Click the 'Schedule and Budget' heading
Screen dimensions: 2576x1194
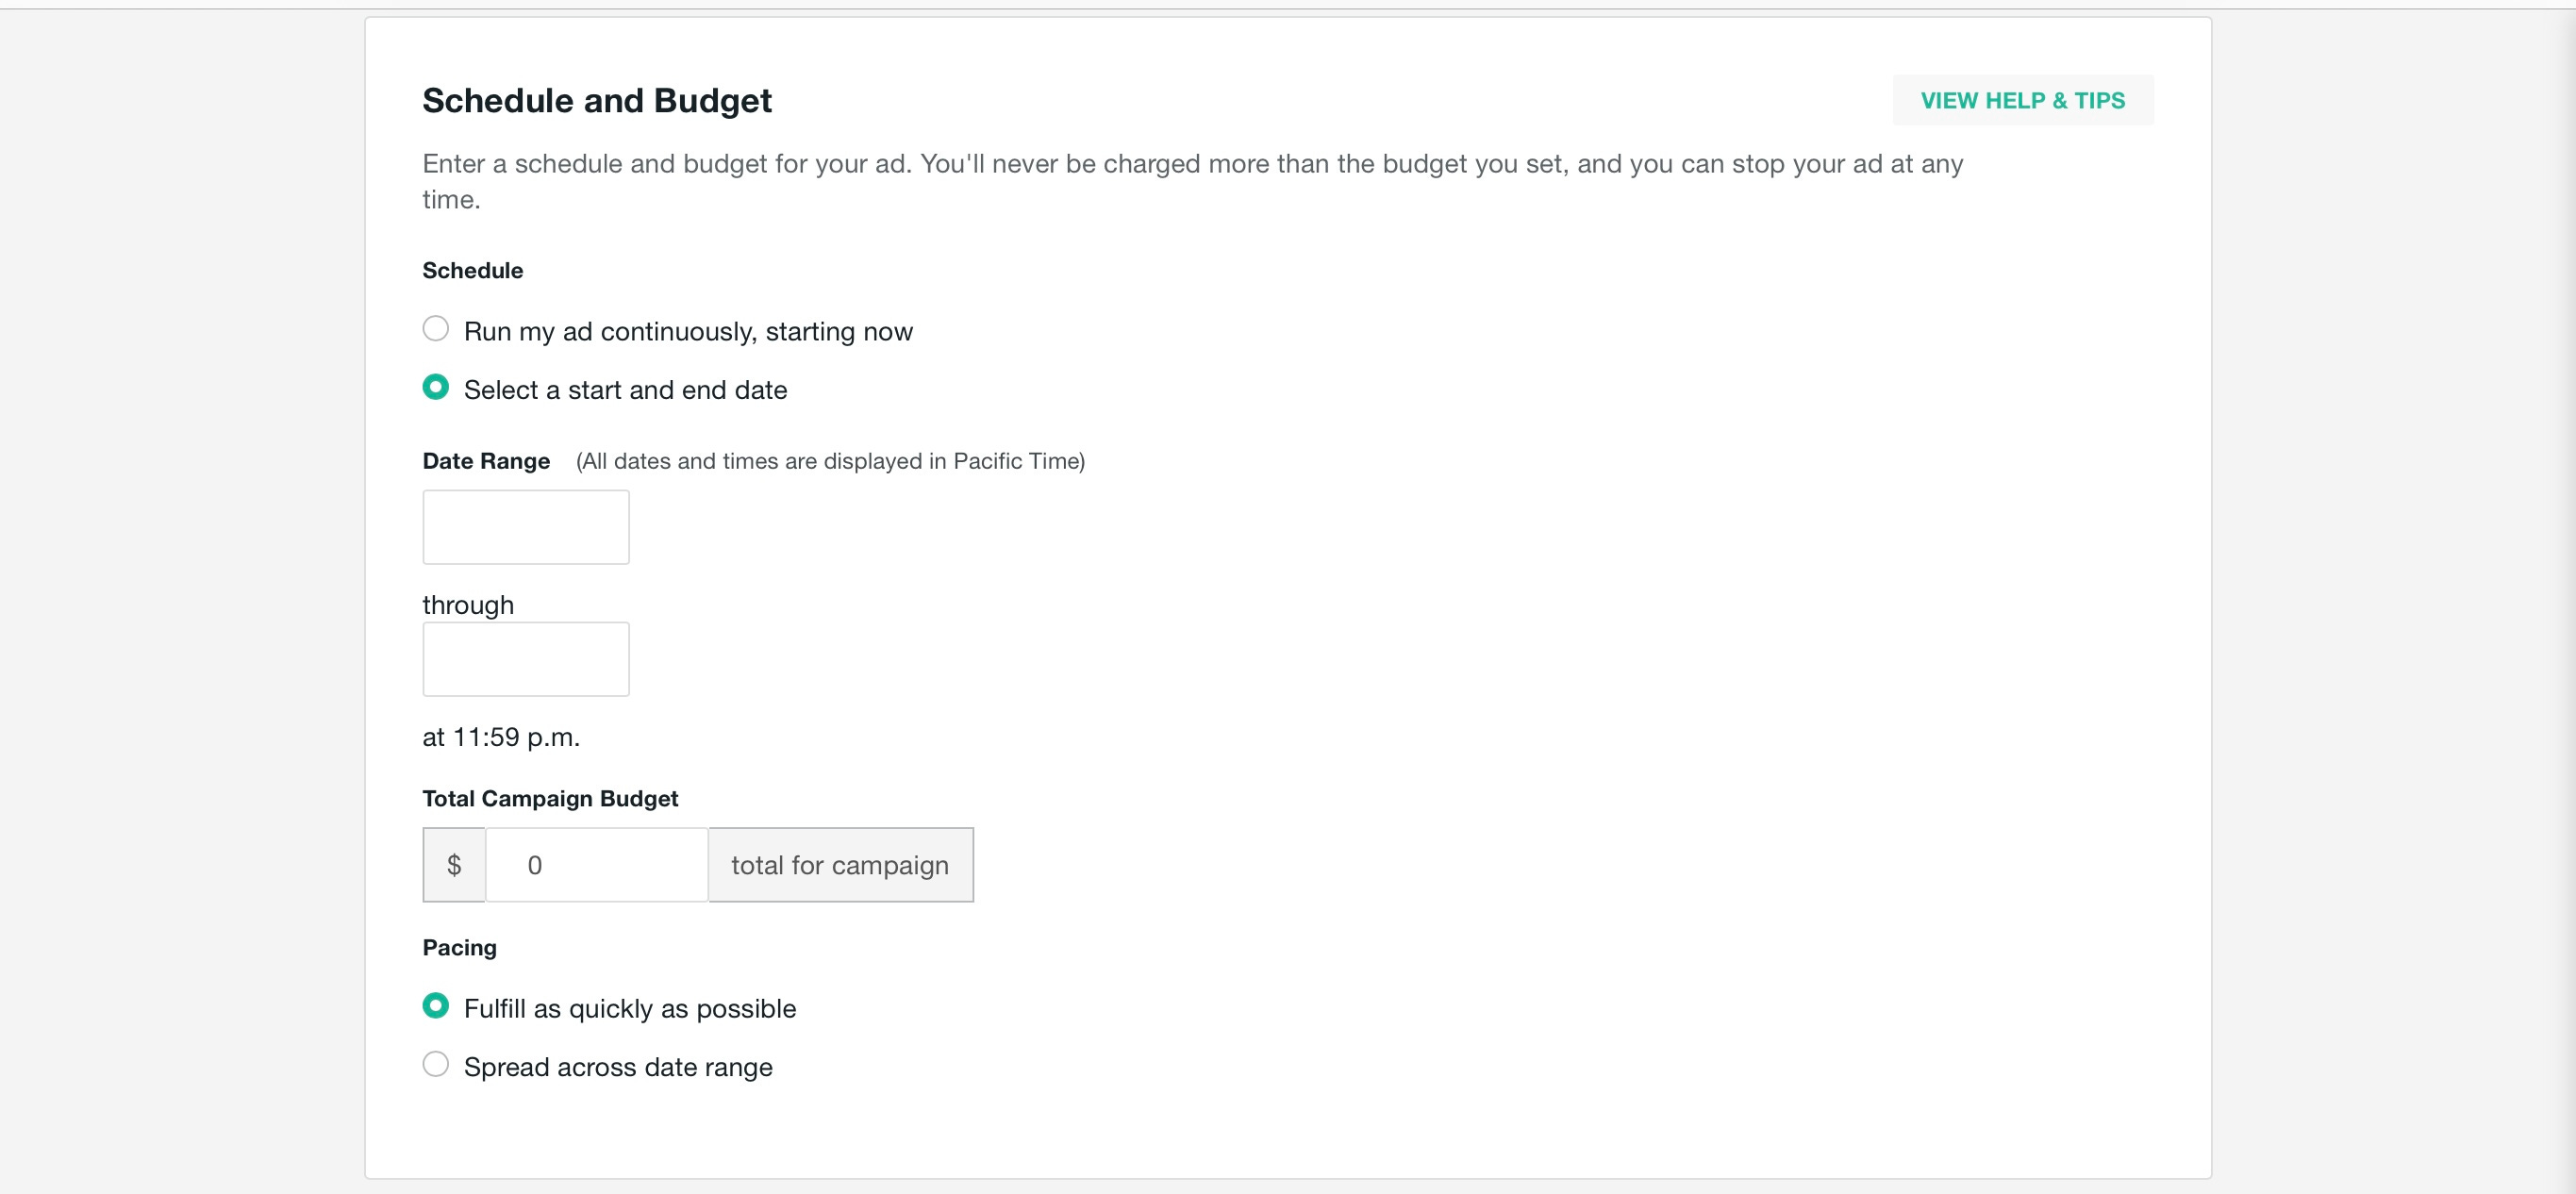click(596, 101)
